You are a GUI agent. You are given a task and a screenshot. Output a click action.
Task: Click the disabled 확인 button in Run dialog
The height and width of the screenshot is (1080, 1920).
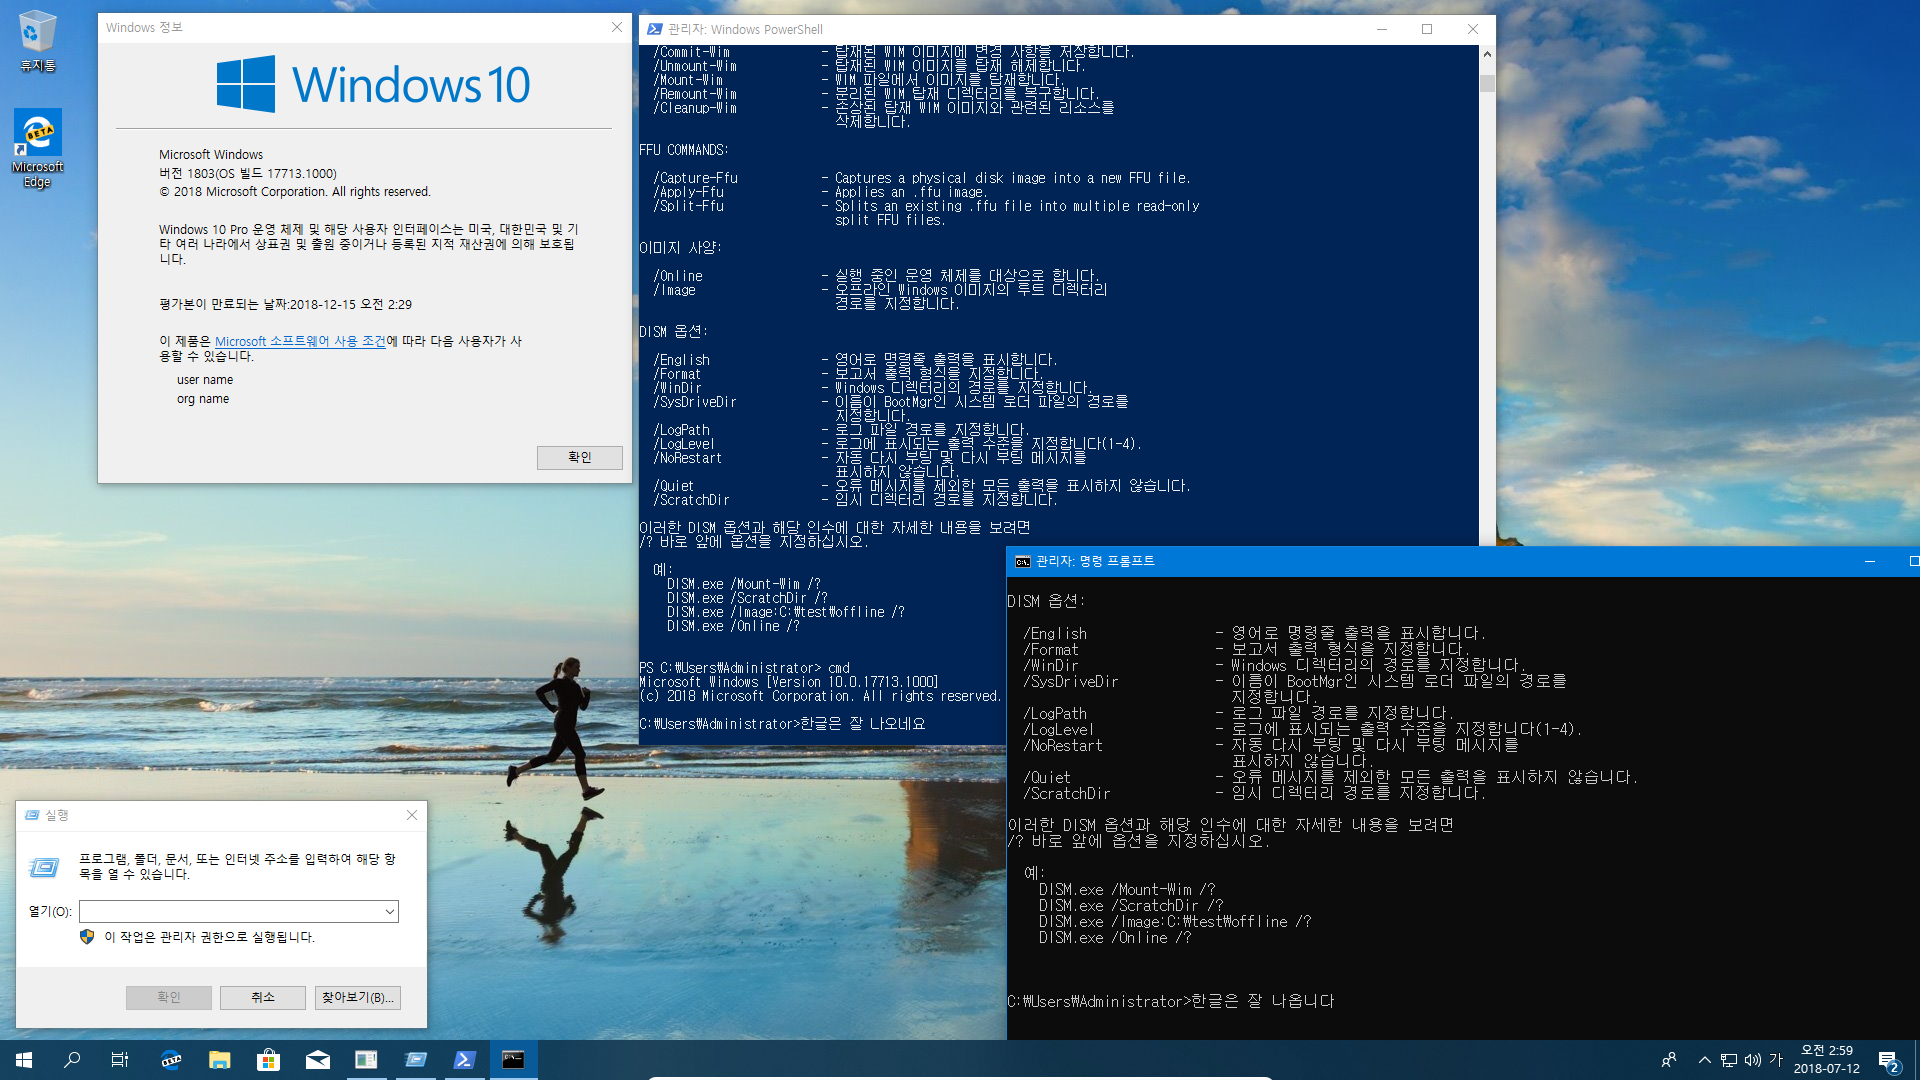coord(169,997)
